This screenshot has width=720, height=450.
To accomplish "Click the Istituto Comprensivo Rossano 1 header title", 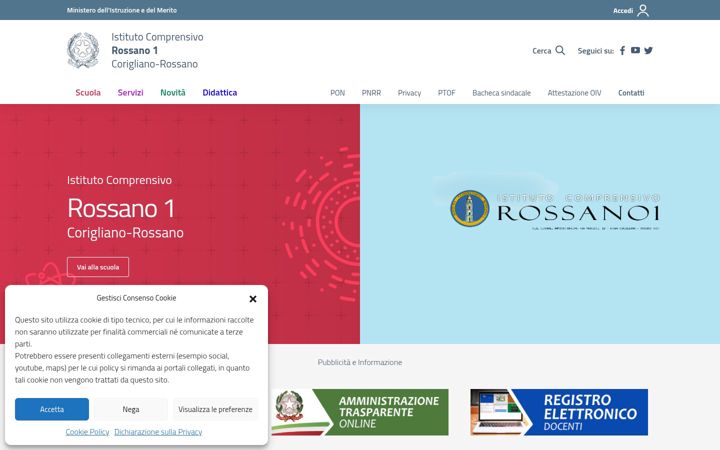I will tap(157, 50).
